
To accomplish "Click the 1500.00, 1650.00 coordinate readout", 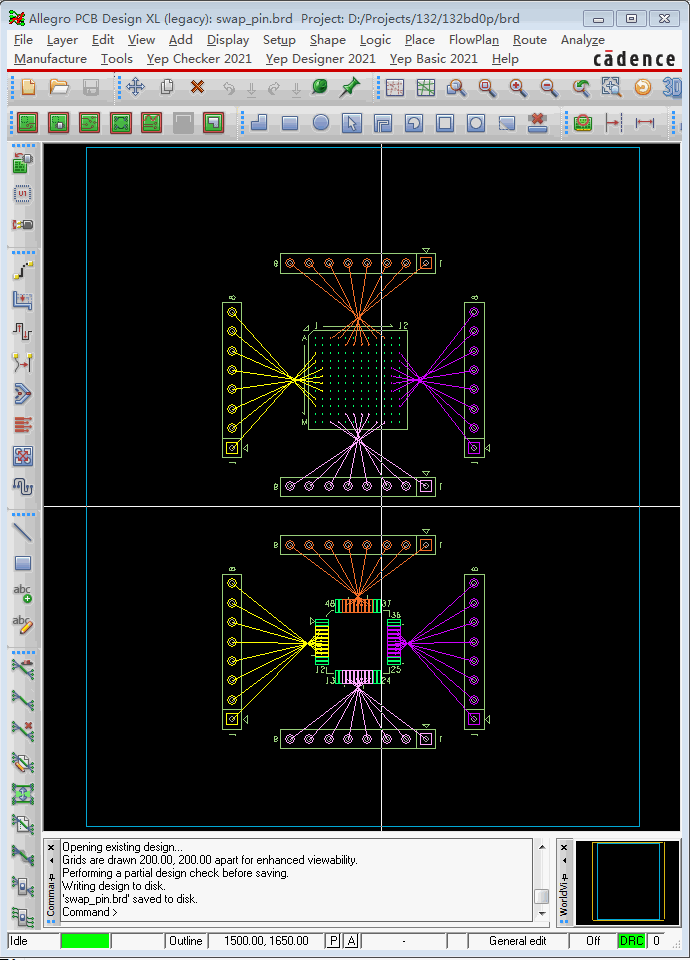I will [x=266, y=941].
